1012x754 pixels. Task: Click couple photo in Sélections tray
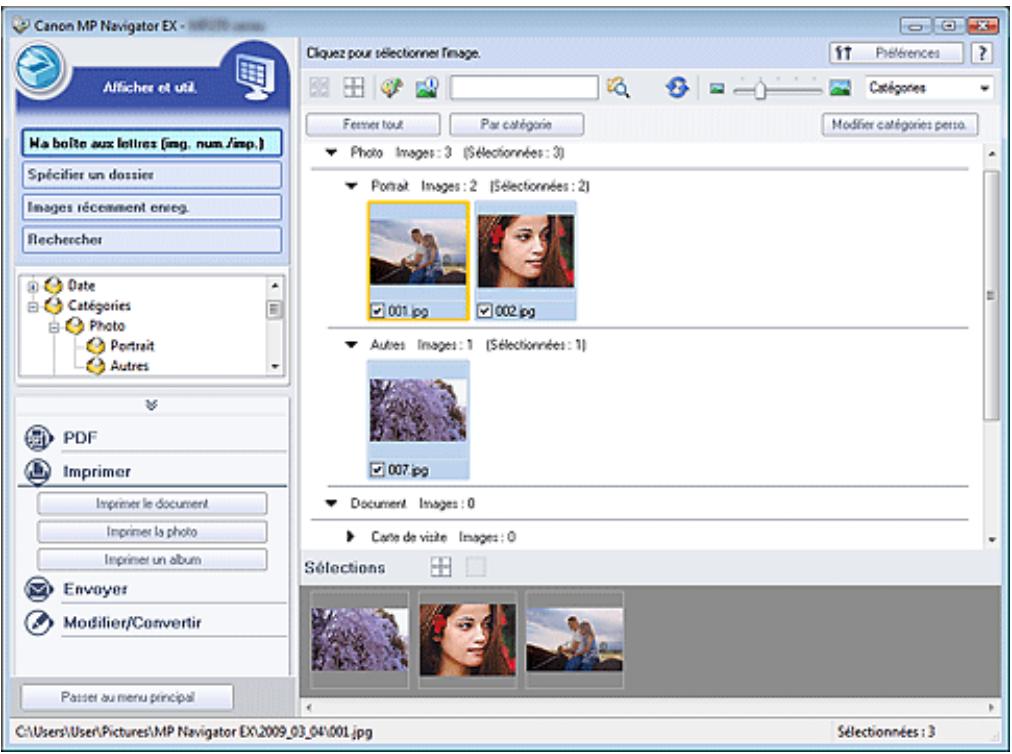pos(574,639)
